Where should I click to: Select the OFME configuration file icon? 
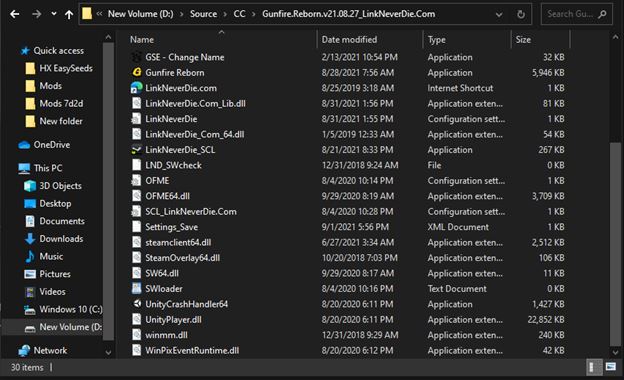[x=136, y=181]
